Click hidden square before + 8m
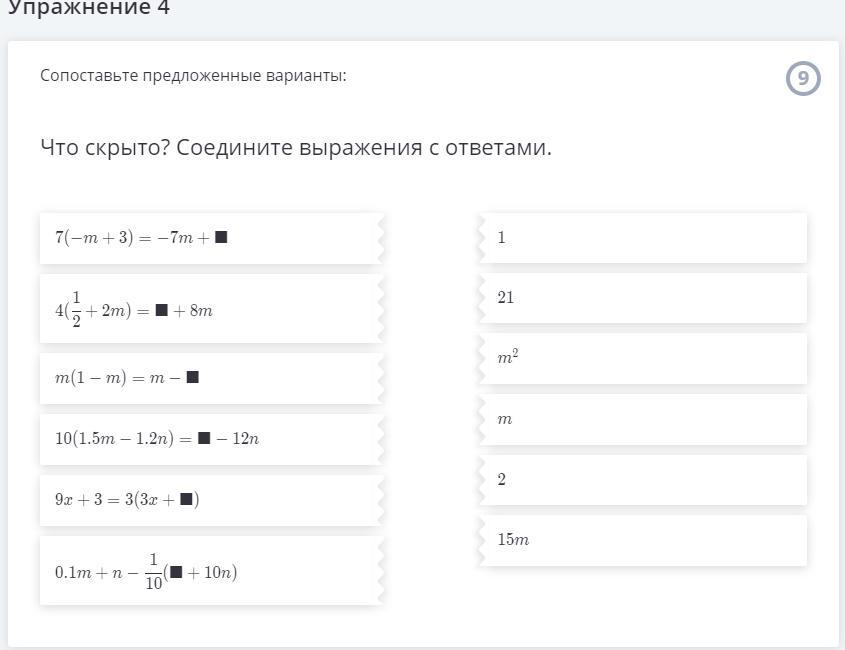The image size is (845, 650). (161, 310)
